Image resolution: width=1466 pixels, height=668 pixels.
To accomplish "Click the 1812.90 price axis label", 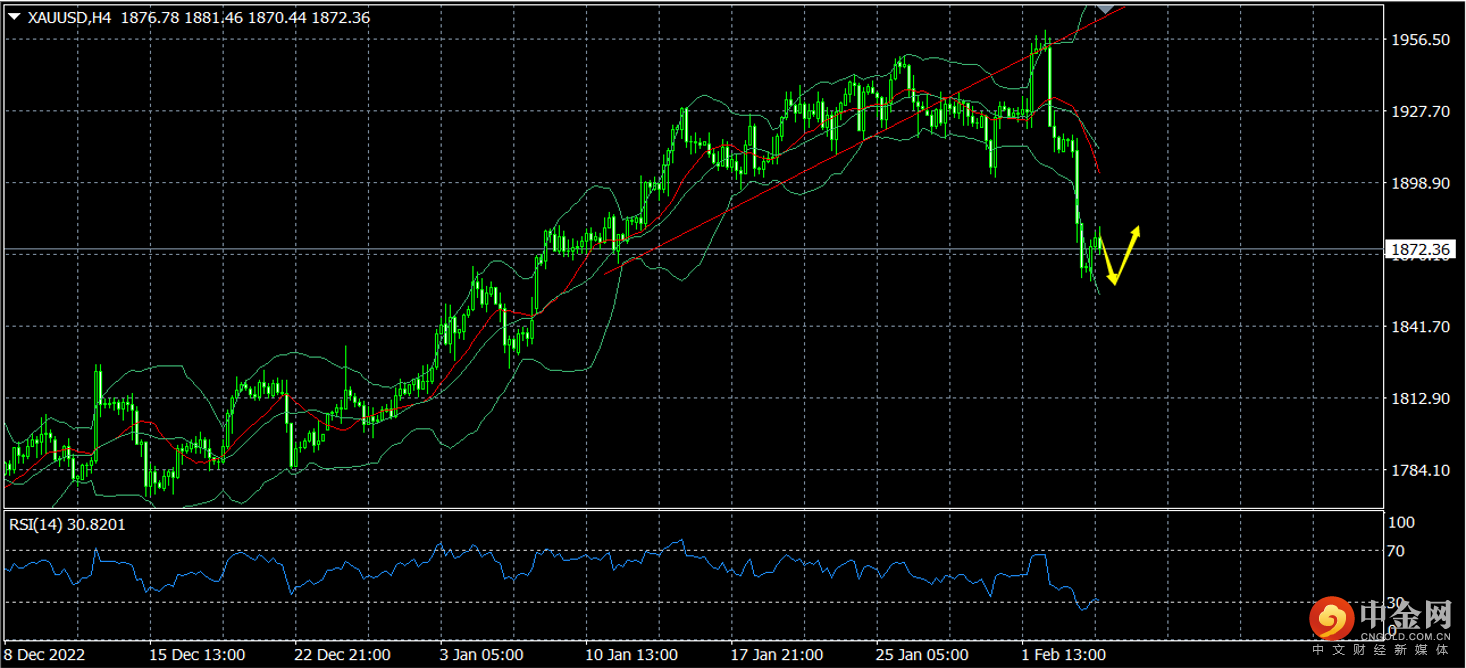I will coord(1420,399).
